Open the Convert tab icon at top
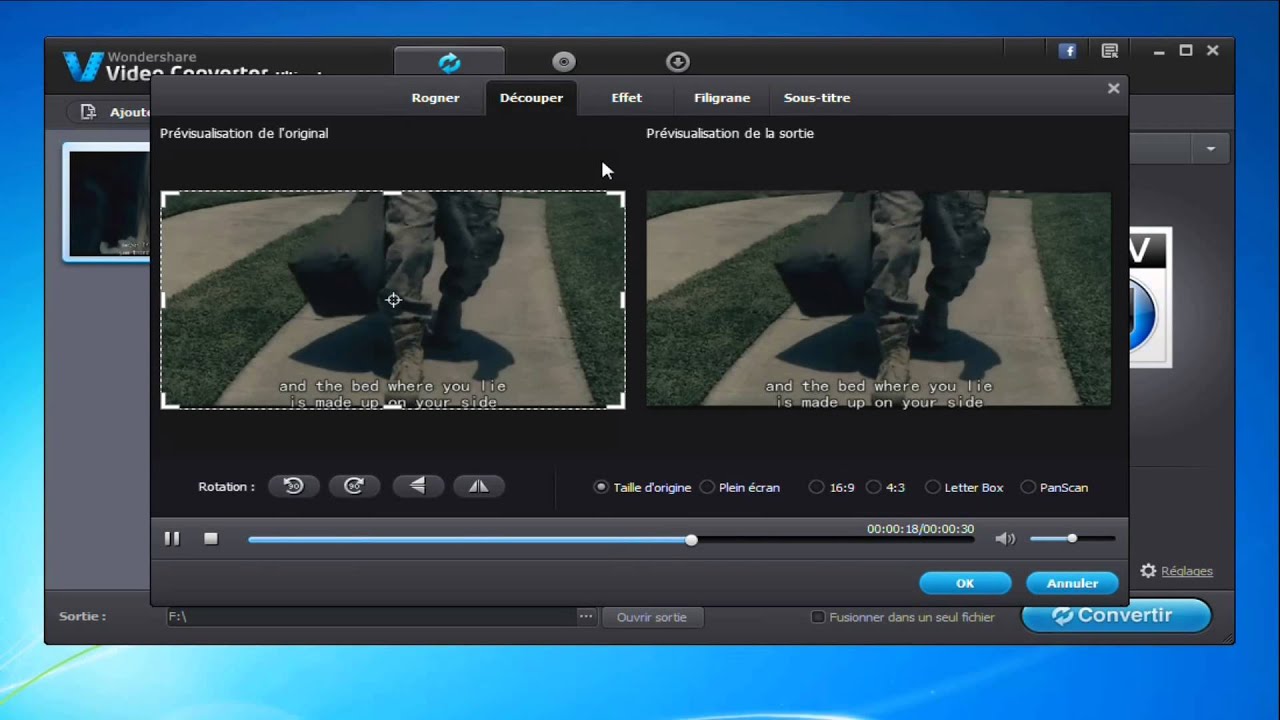This screenshot has width=1280, height=720. pyautogui.click(x=450, y=62)
